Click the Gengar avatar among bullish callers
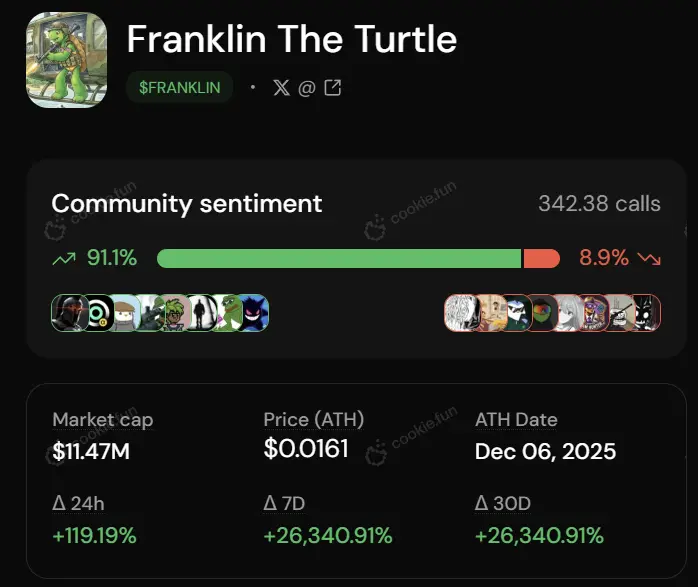This screenshot has width=698, height=587. (255, 314)
